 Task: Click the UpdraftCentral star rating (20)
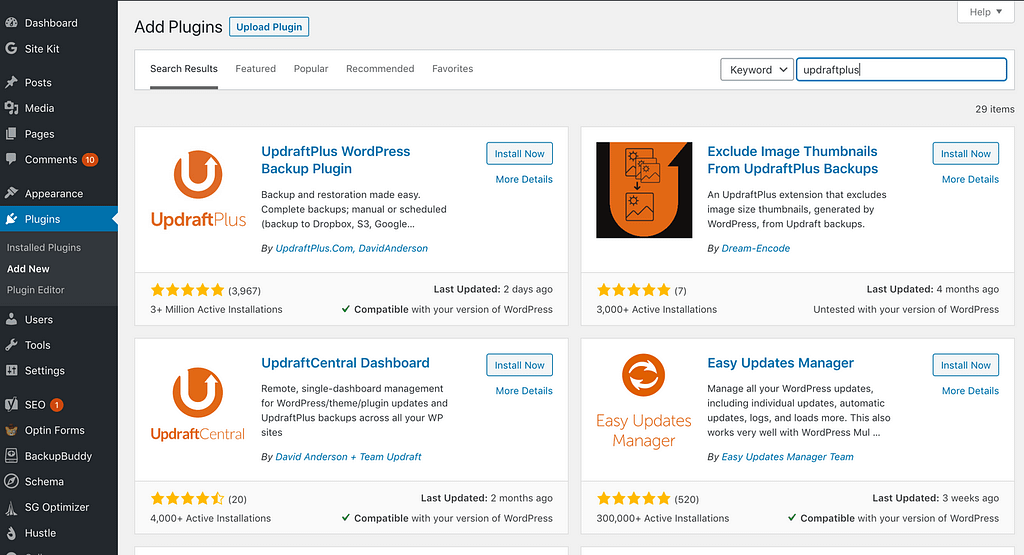pyautogui.click(x=187, y=499)
